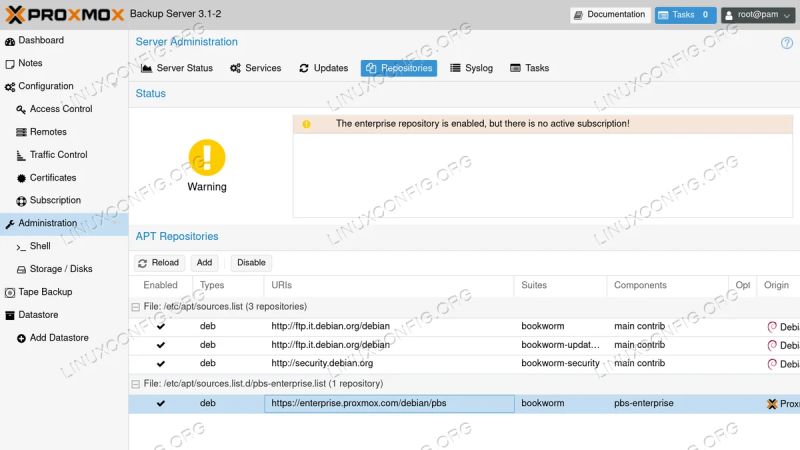800x450 pixels.
Task: Click the Tasks button in the header
Action: point(685,15)
